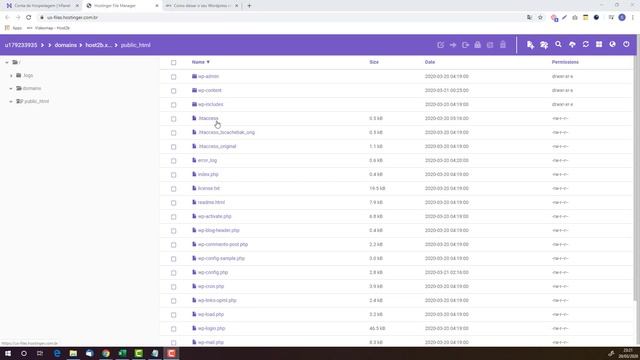Sort by Name column header

[200, 62]
